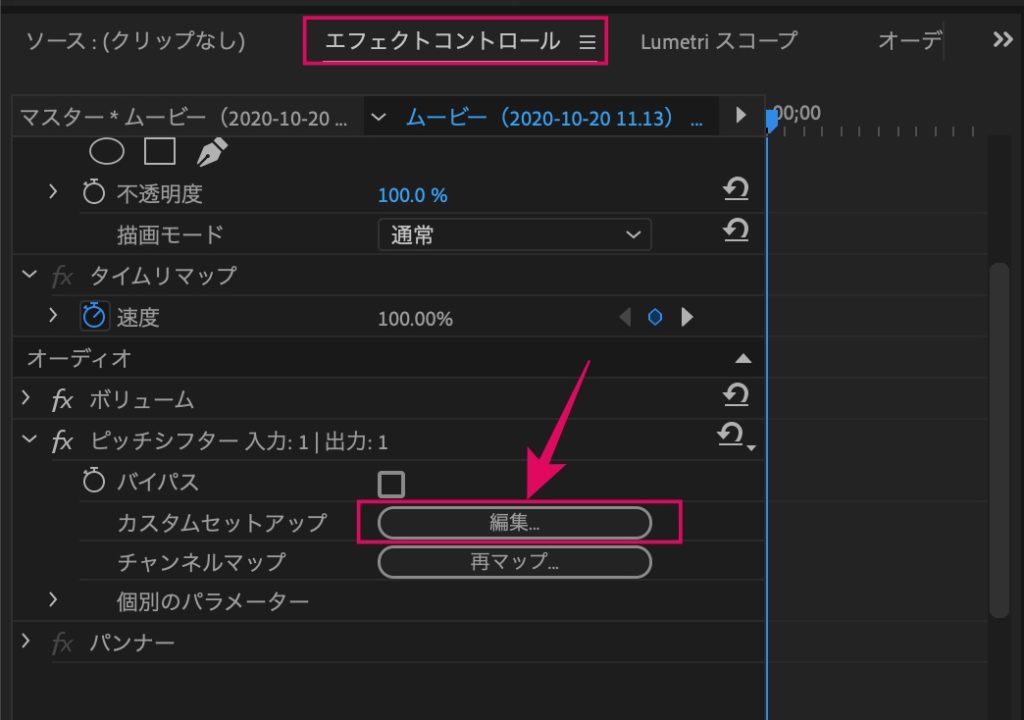Expand the 速度 property

click(x=54, y=315)
